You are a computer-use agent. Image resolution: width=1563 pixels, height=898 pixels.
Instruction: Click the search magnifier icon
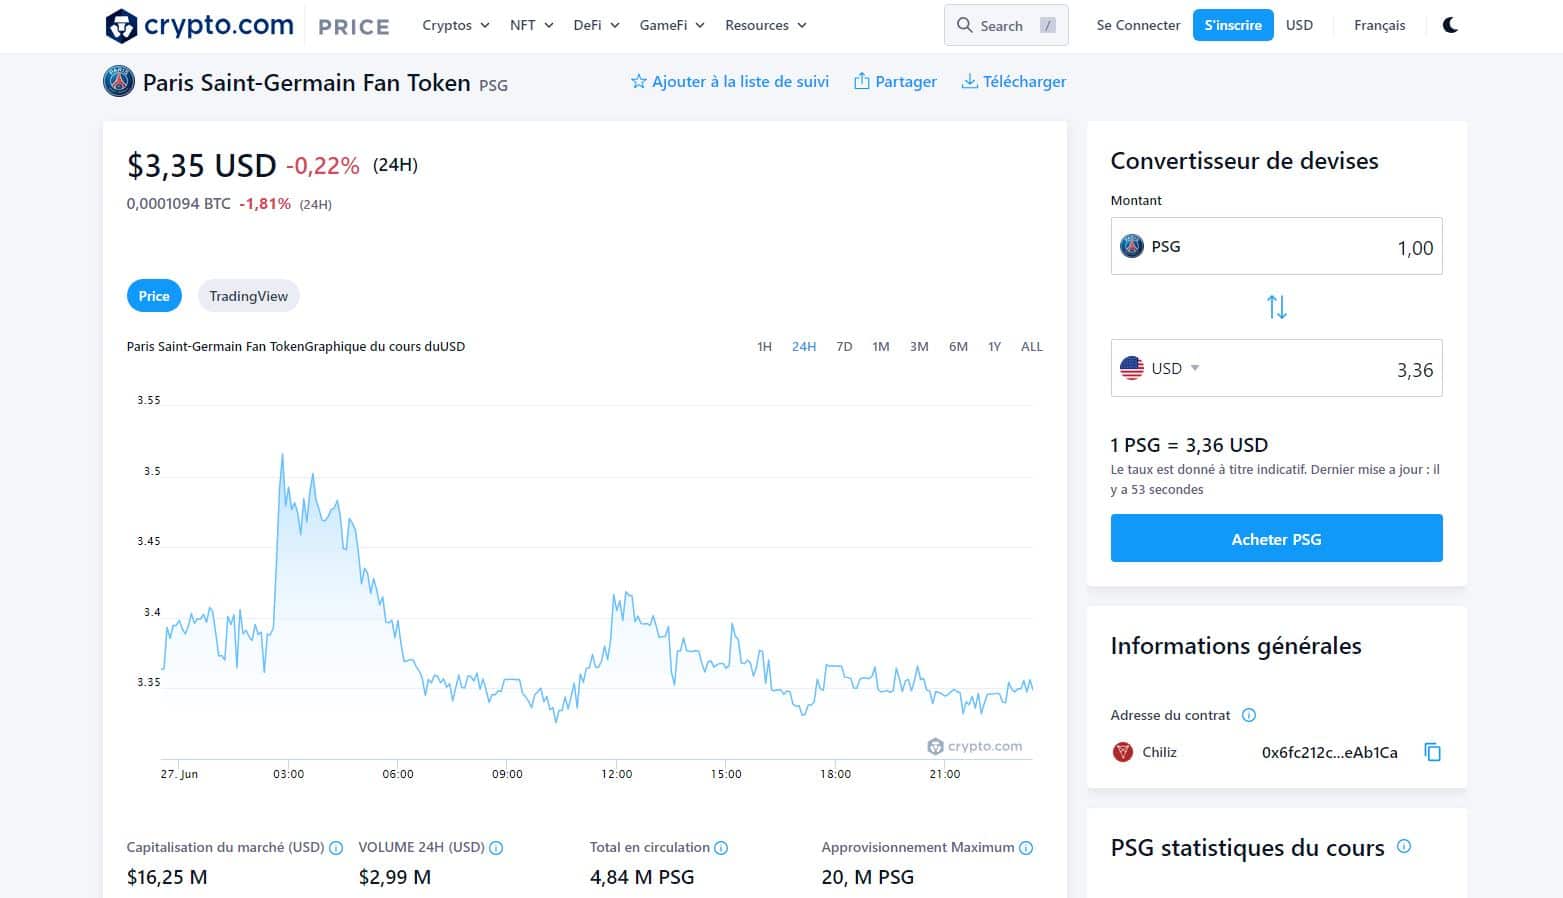tap(964, 25)
